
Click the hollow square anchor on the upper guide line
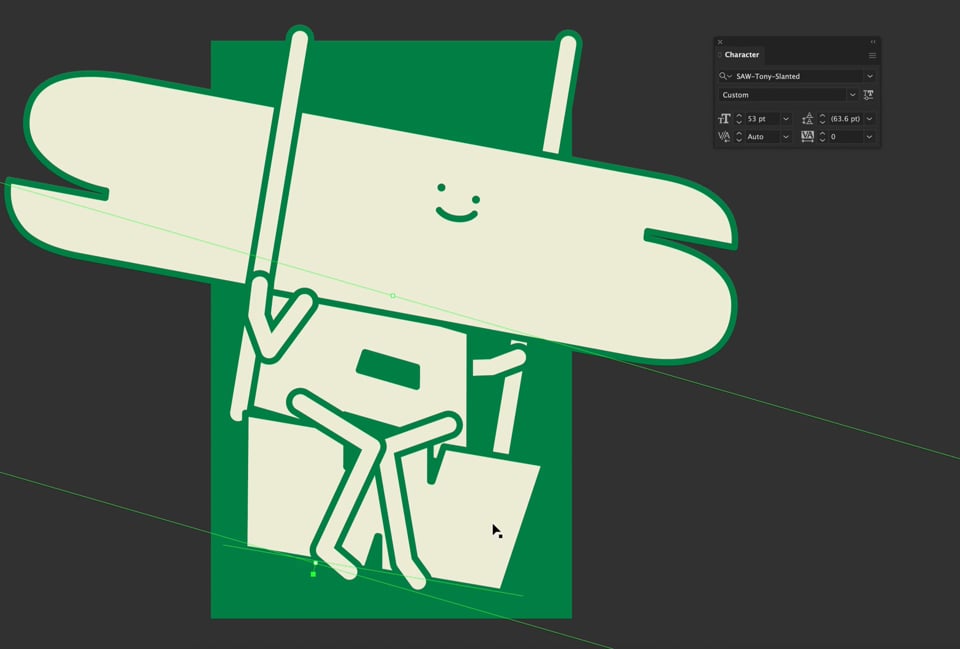393,296
